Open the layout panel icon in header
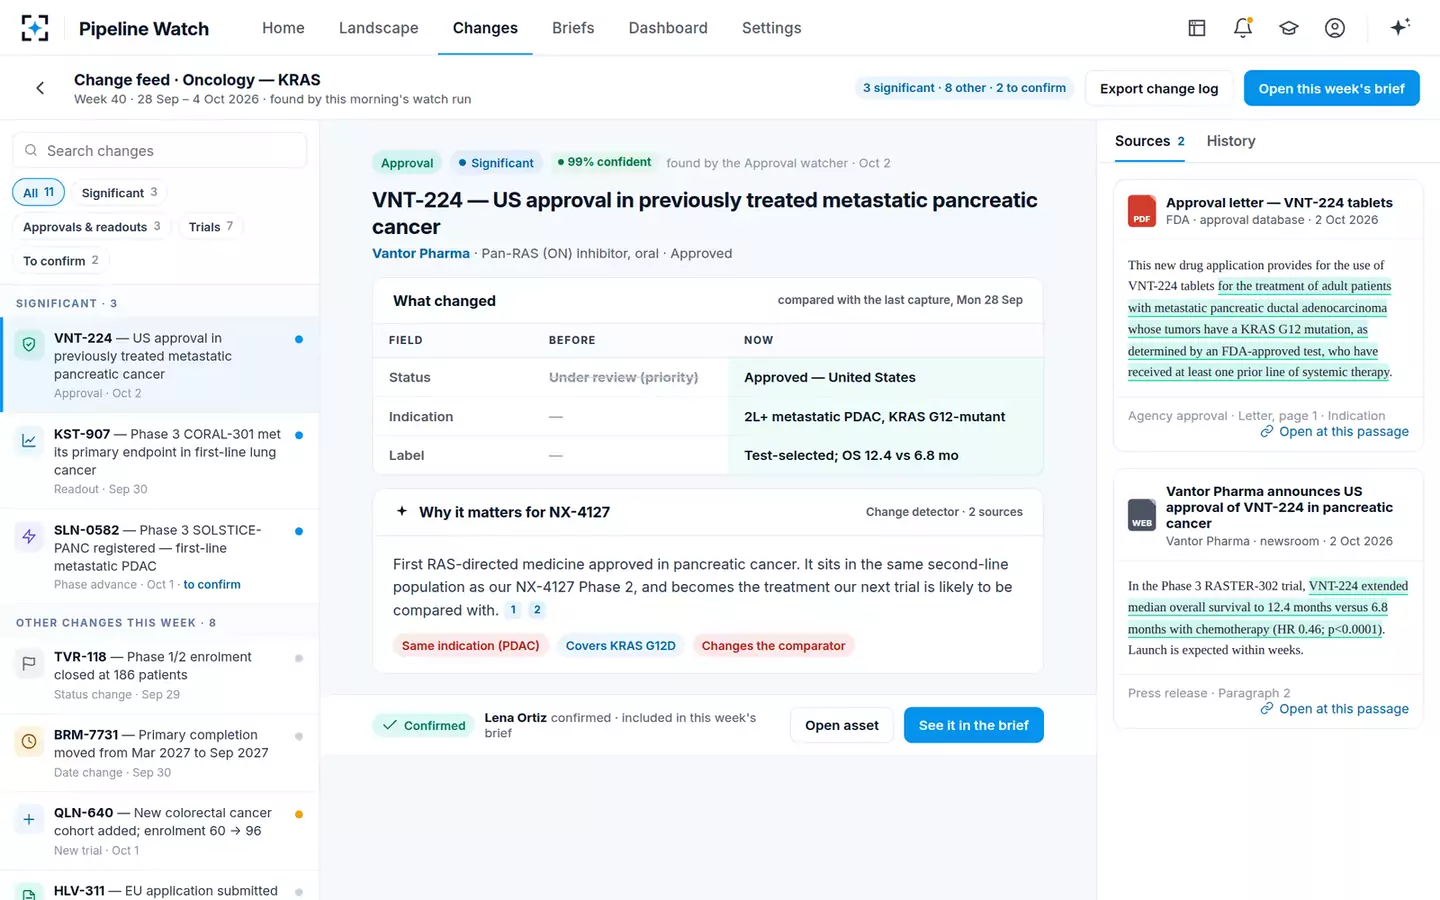This screenshot has width=1440, height=900. [x=1197, y=28]
